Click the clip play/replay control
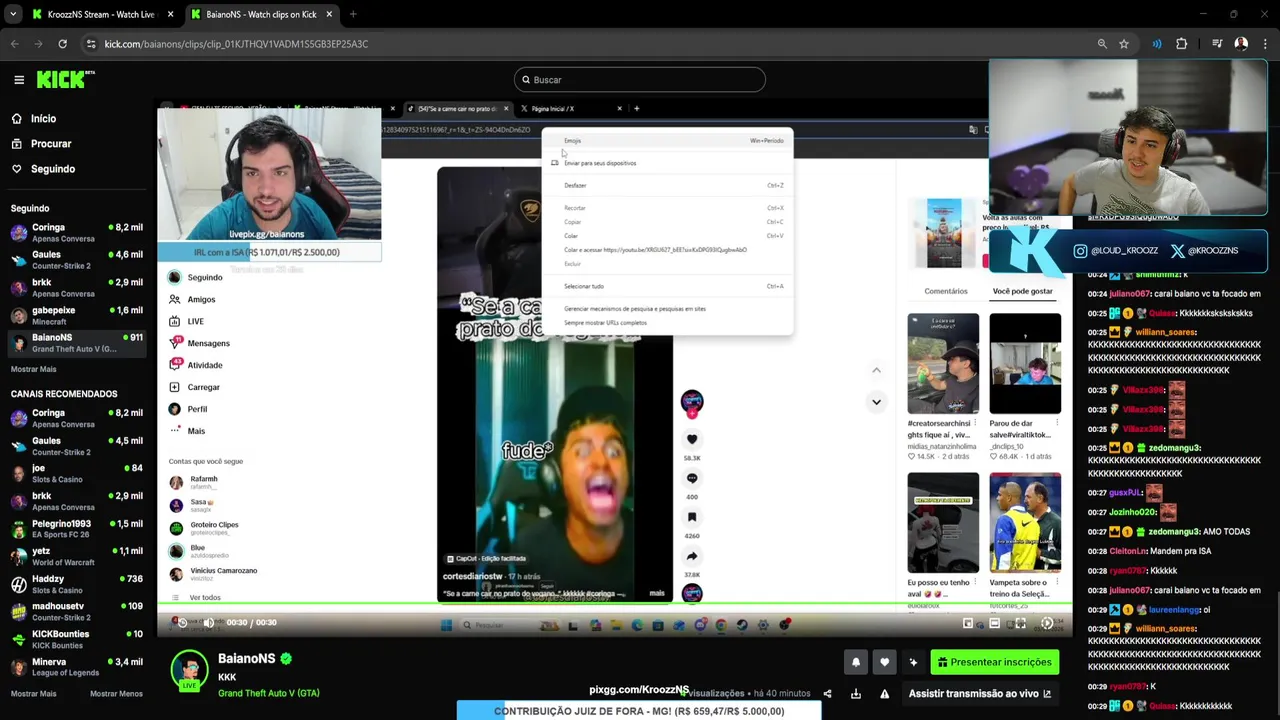The image size is (1280, 720). click(181, 622)
